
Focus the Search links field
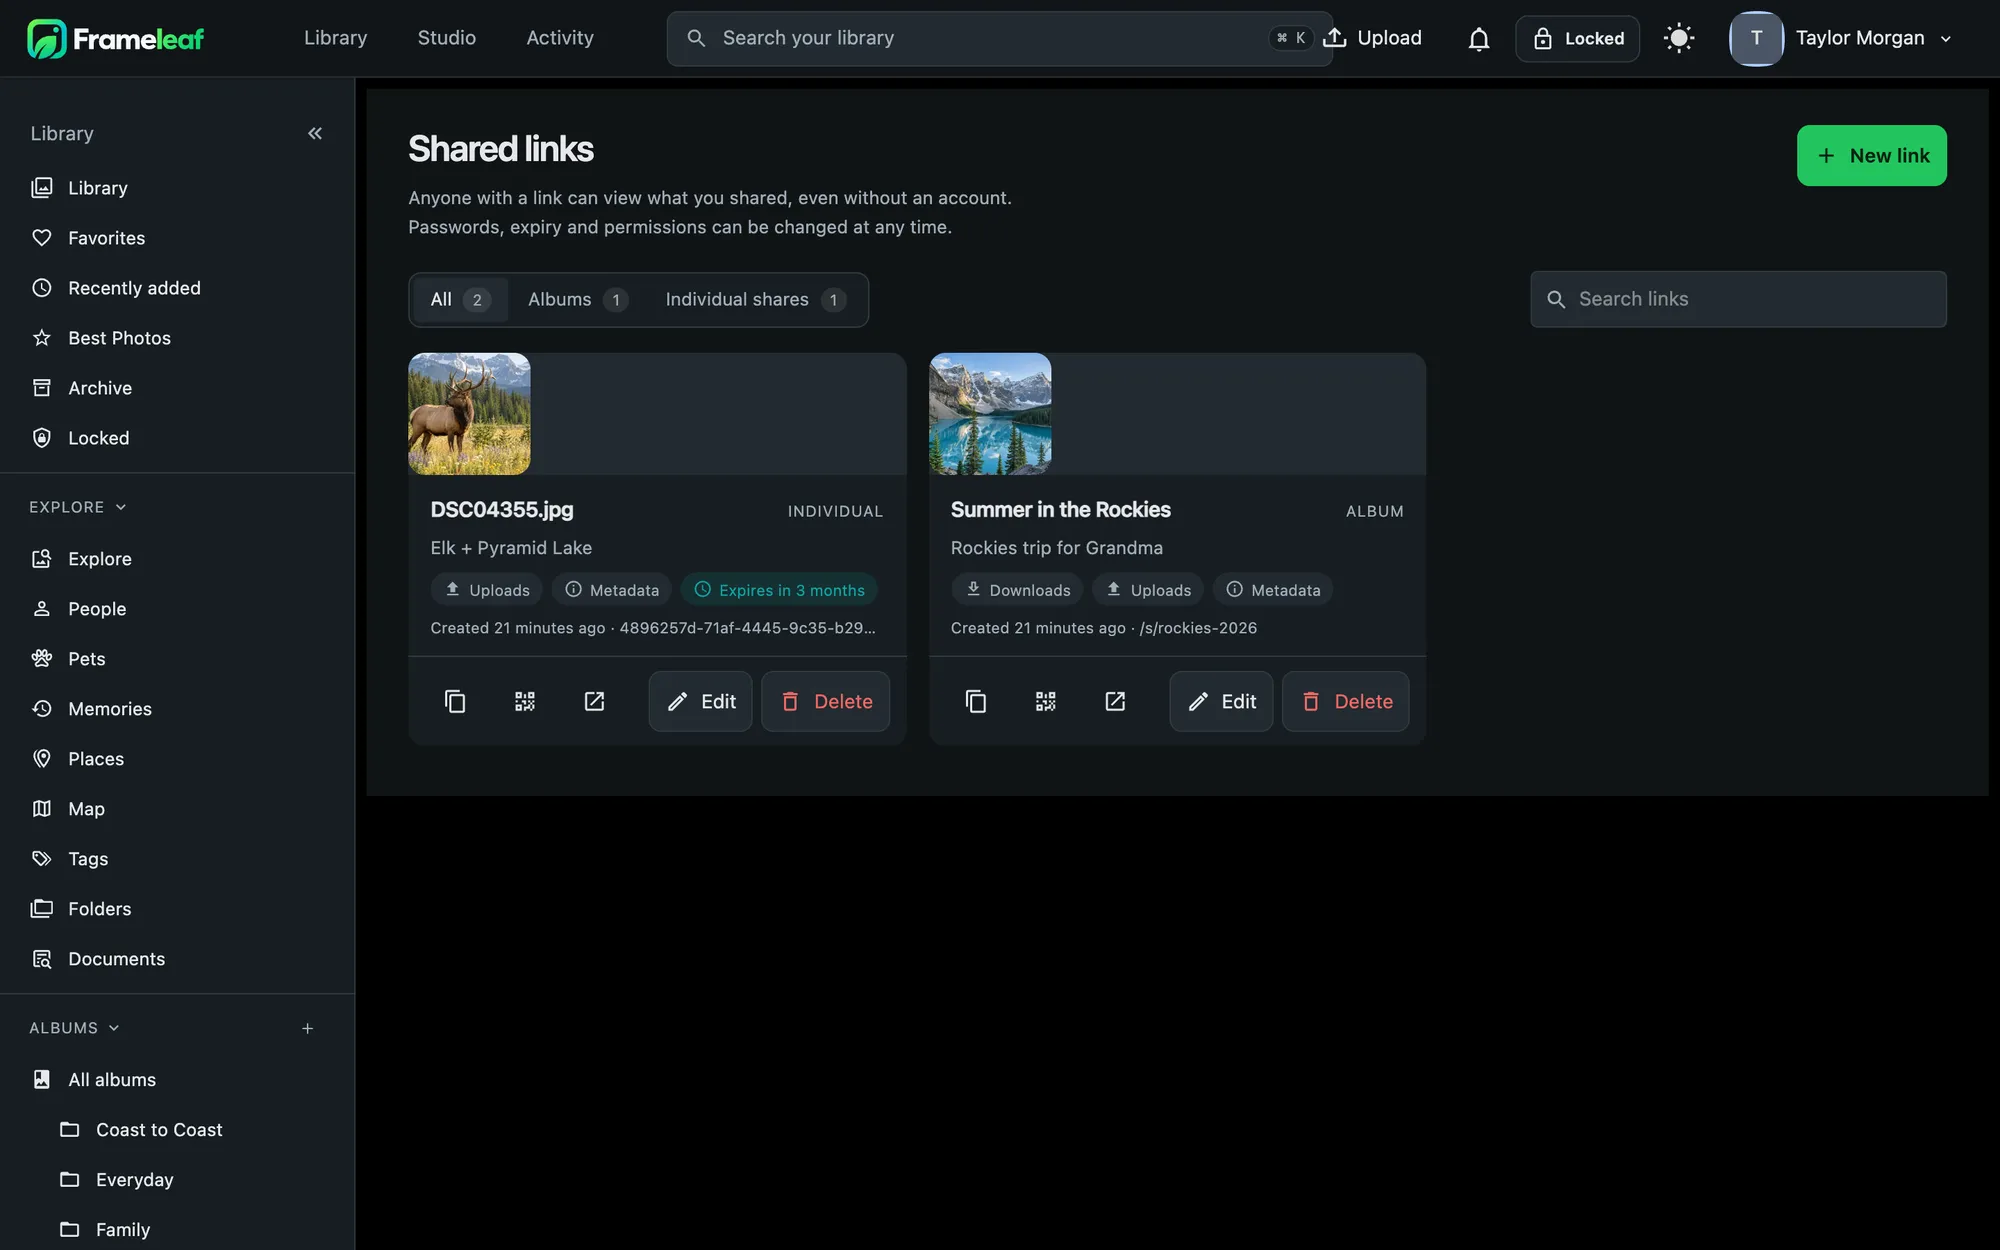click(x=1739, y=299)
